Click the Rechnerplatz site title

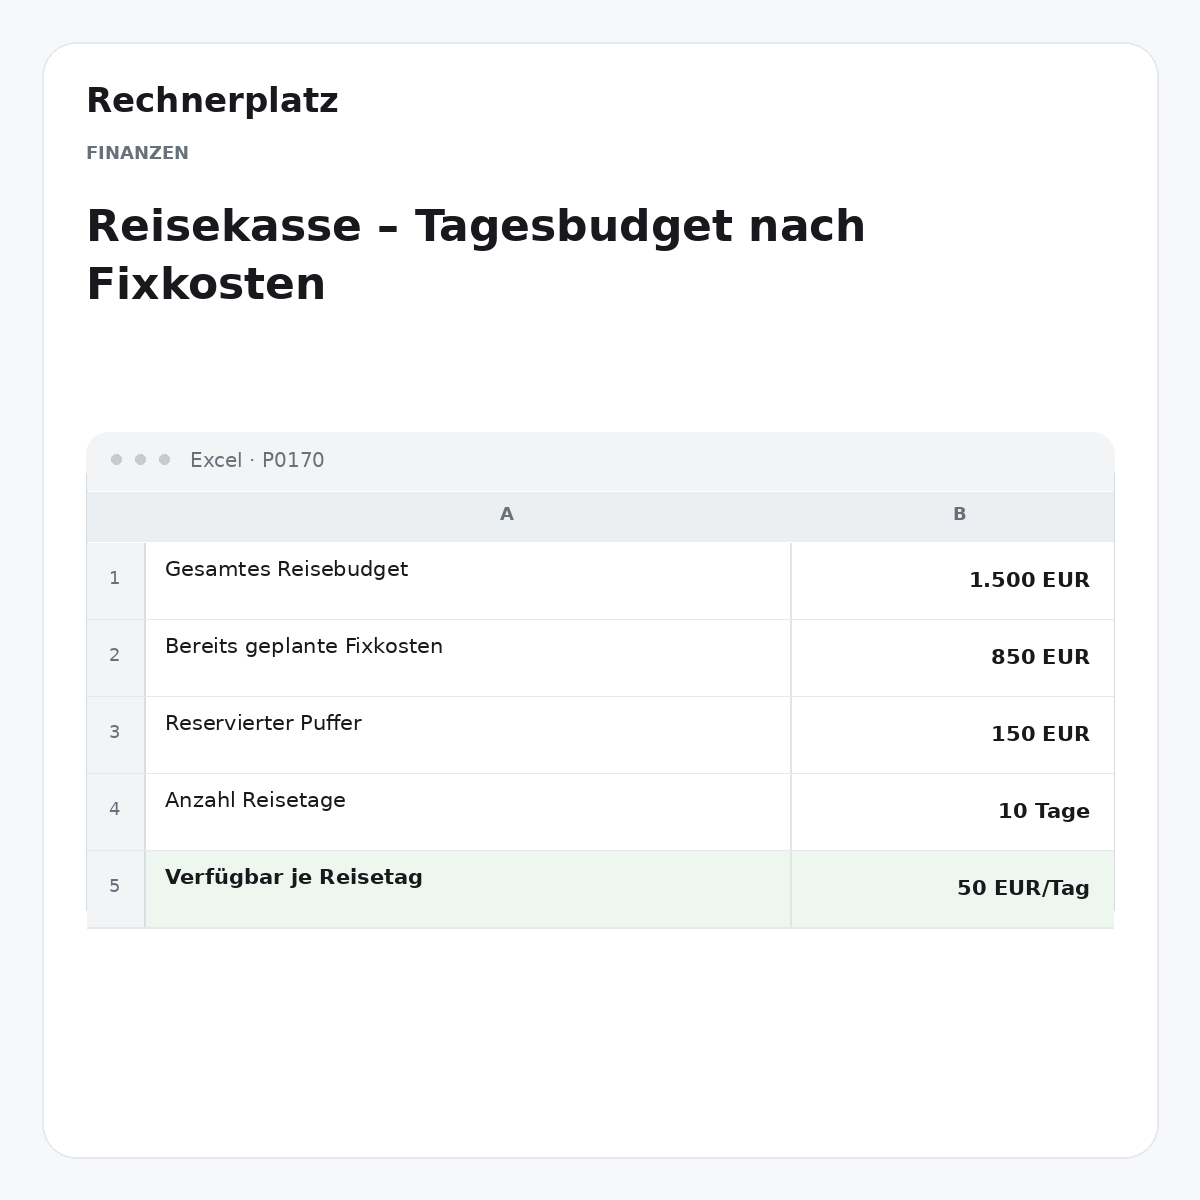tap(212, 101)
